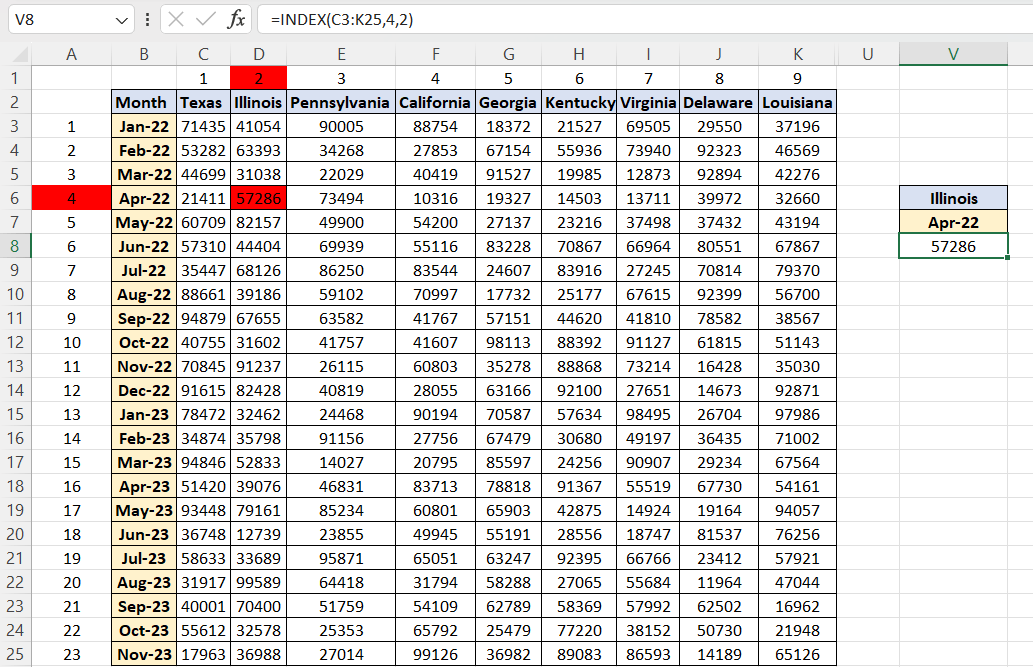Click Kentucky value 14503
Viewport: 1033px width, 667px height.
(579, 198)
